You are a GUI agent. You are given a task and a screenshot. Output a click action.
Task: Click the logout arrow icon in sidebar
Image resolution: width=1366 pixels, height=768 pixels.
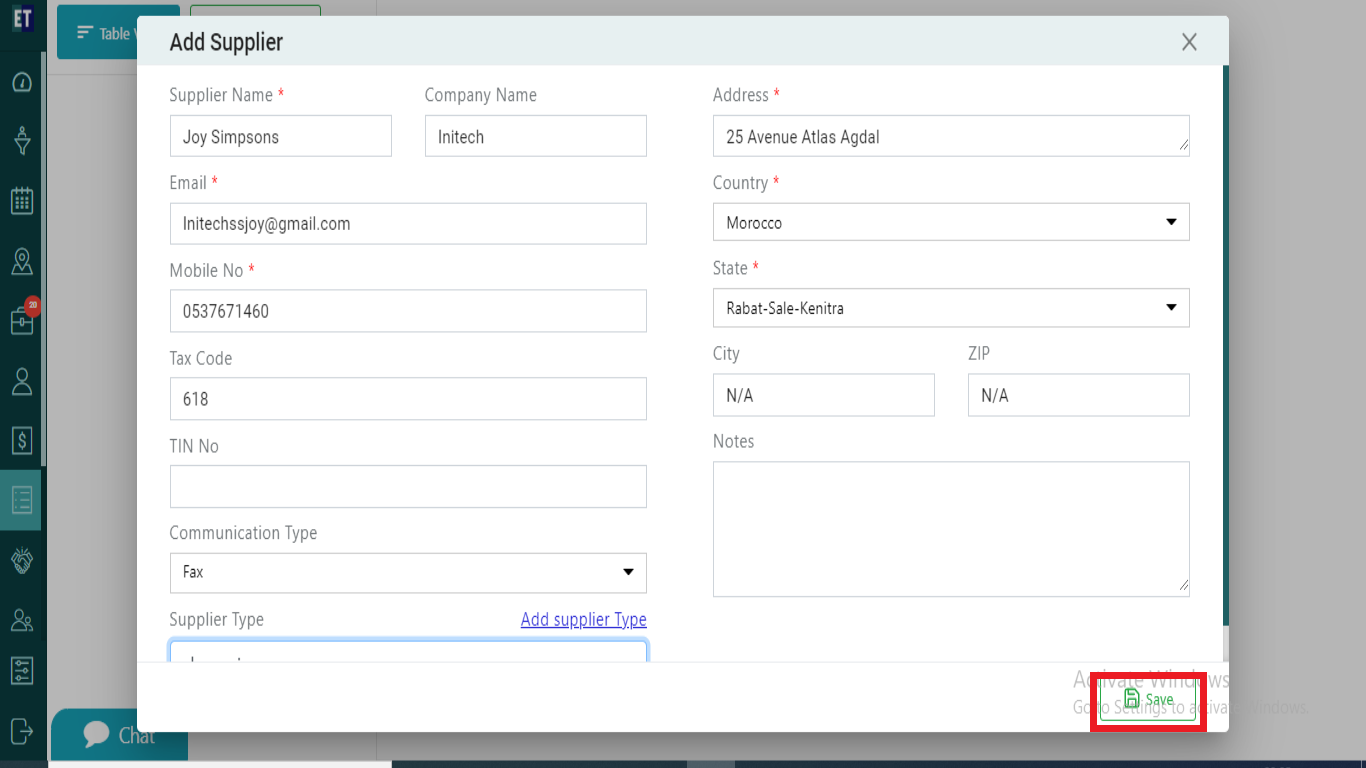pyautogui.click(x=22, y=730)
